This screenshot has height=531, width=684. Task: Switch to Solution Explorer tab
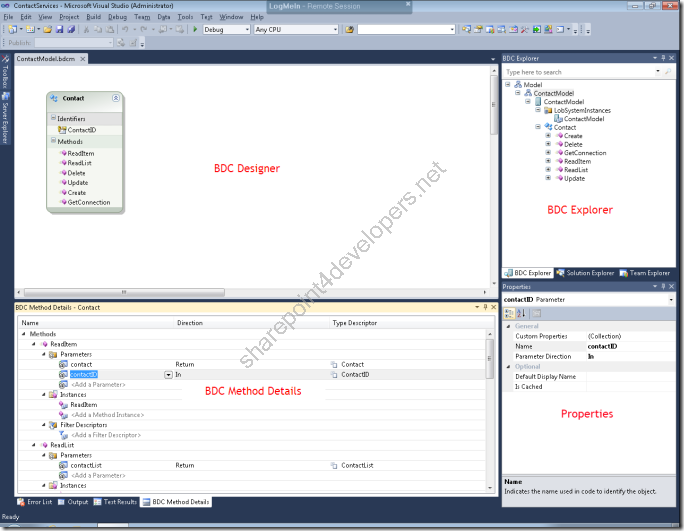point(585,273)
